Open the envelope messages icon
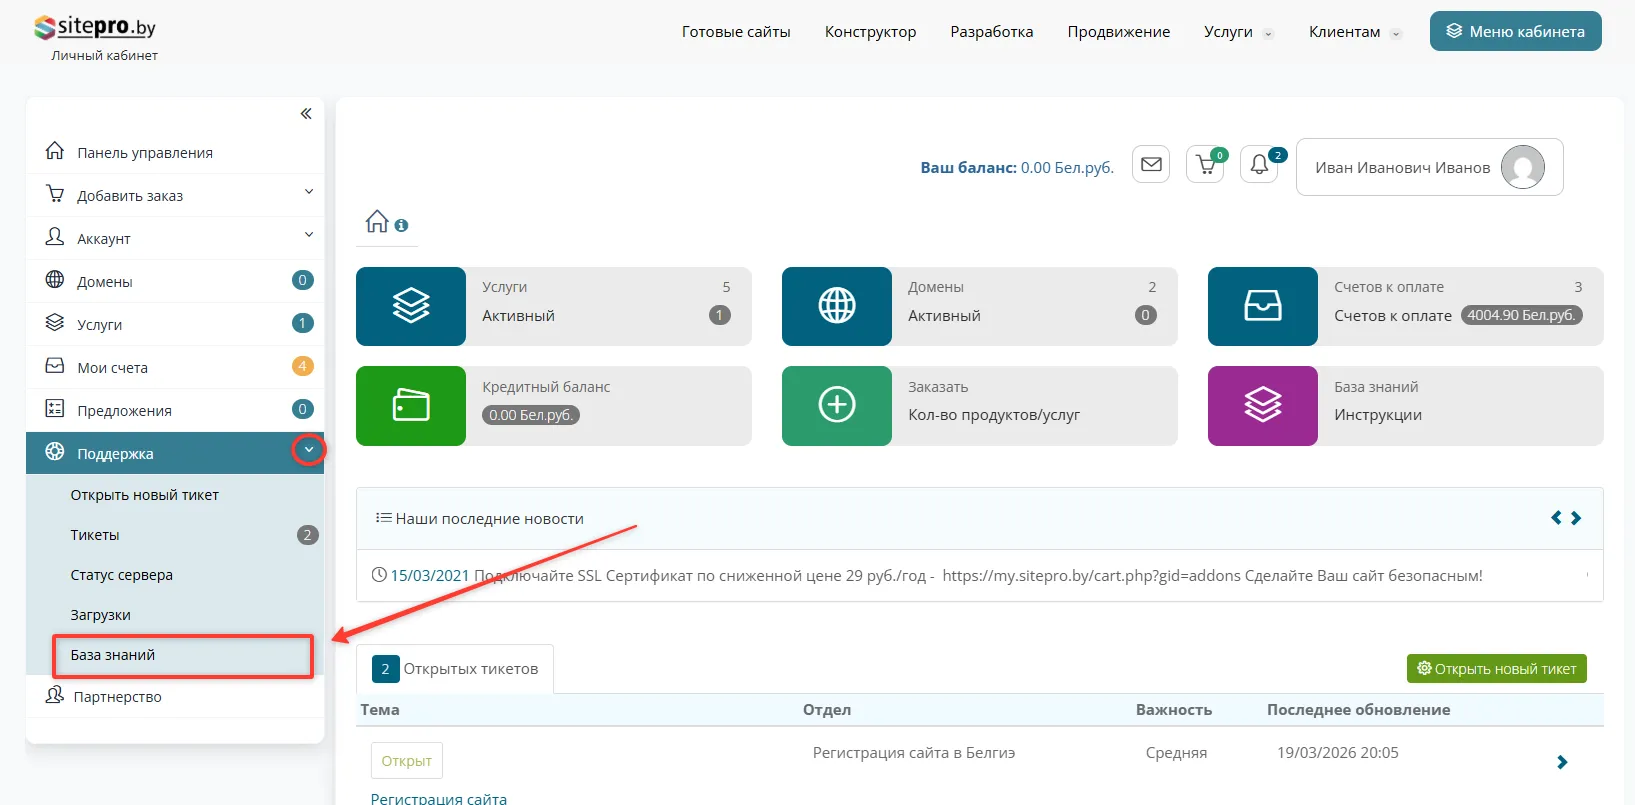The image size is (1635, 805). click(1151, 165)
